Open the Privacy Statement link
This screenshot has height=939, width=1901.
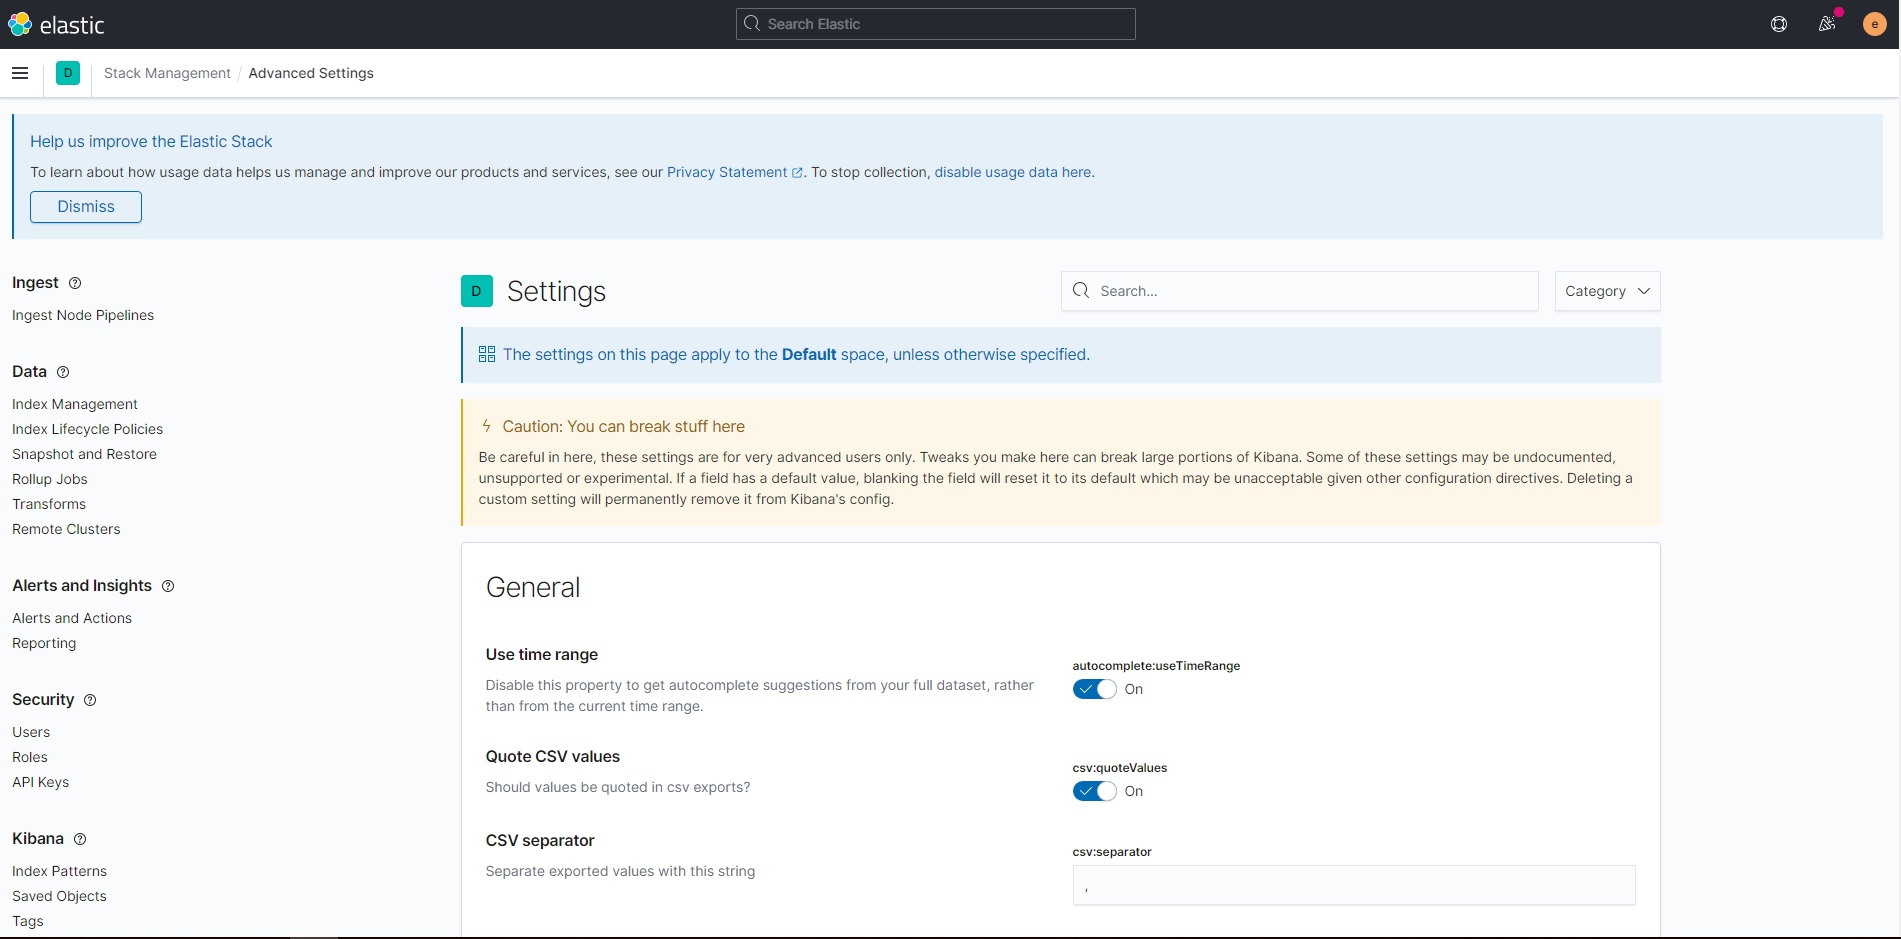pyautogui.click(x=734, y=172)
